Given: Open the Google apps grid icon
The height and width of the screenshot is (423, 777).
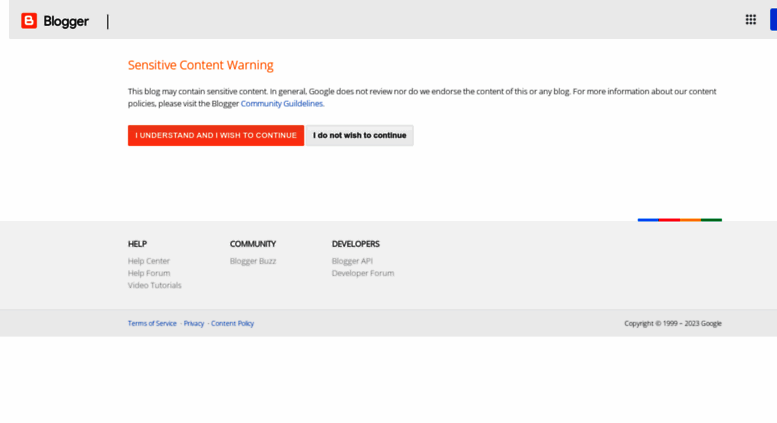Looking at the screenshot, I should [750, 20].
